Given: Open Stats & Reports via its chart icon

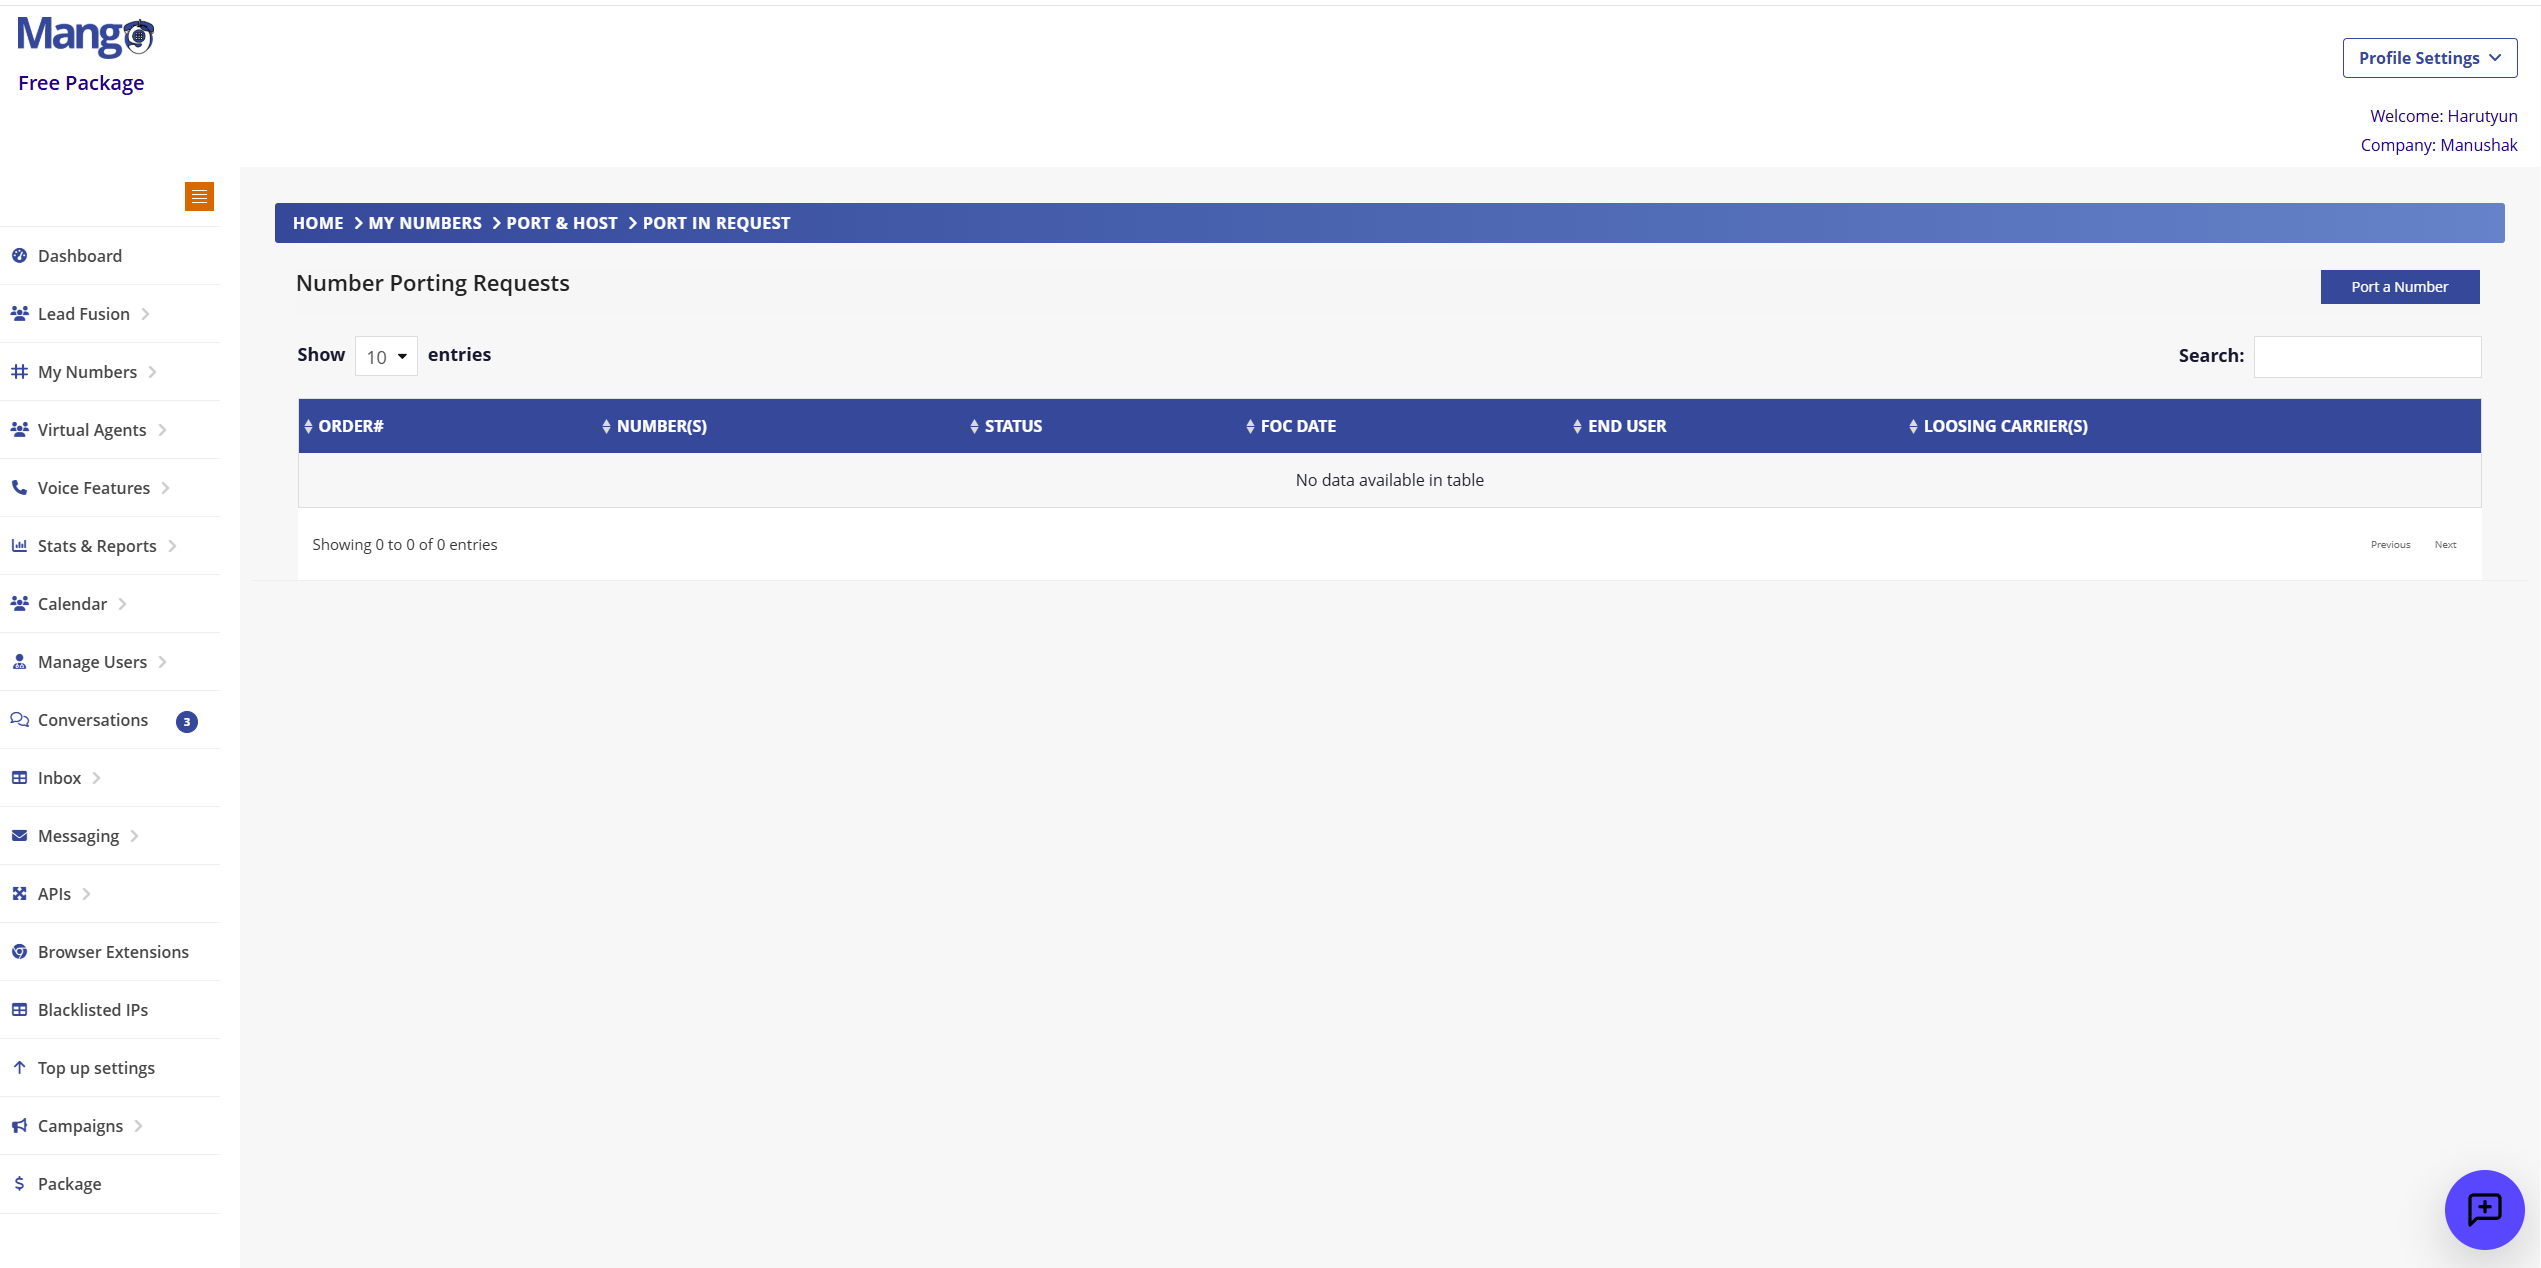Looking at the screenshot, I should [19, 546].
